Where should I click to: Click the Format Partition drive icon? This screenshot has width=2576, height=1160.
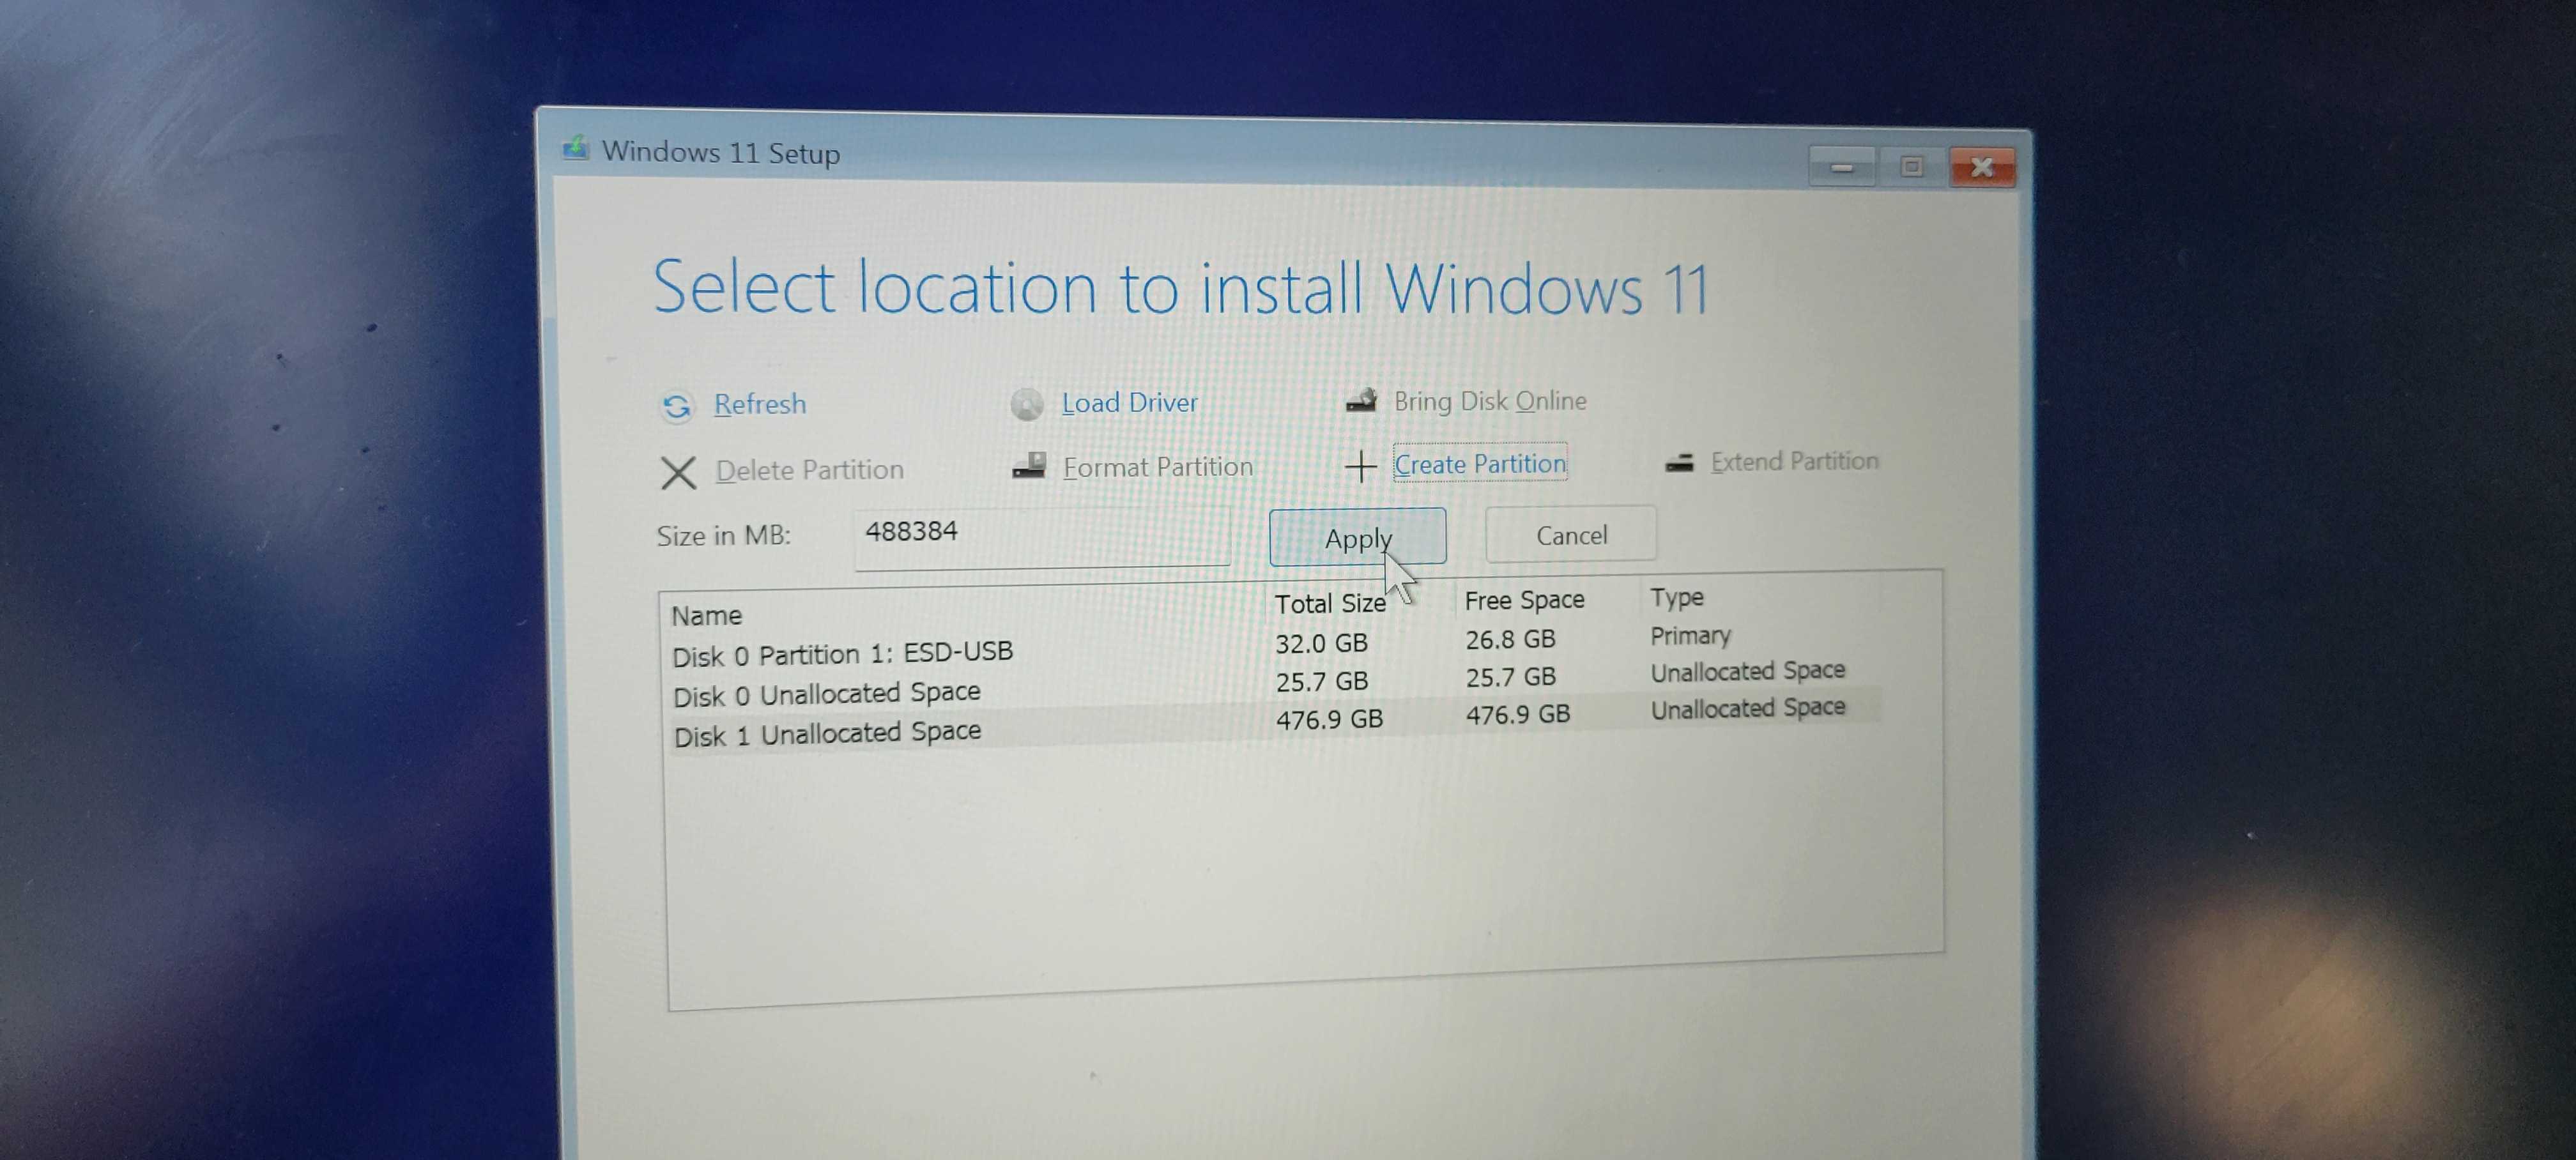(x=1029, y=467)
